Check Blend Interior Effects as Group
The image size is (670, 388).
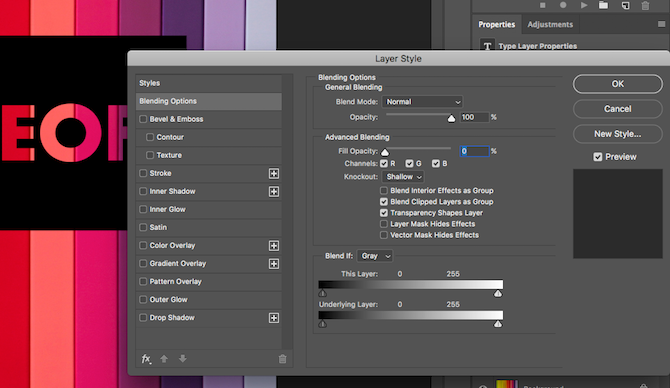pyautogui.click(x=384, y=191)
